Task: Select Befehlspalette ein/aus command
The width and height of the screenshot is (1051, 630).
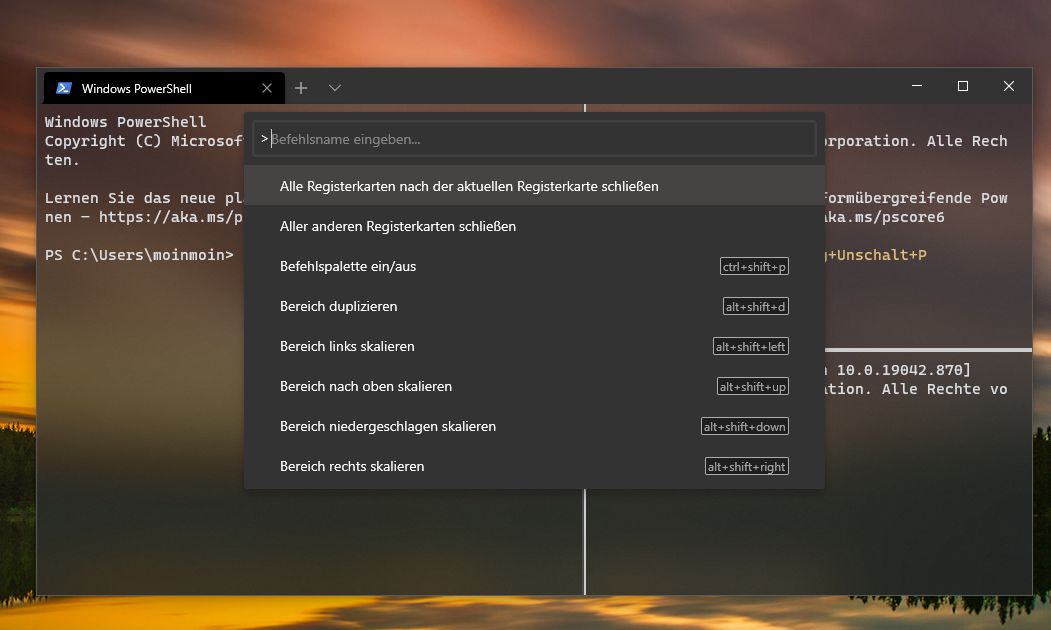Action: pos(534,266)
